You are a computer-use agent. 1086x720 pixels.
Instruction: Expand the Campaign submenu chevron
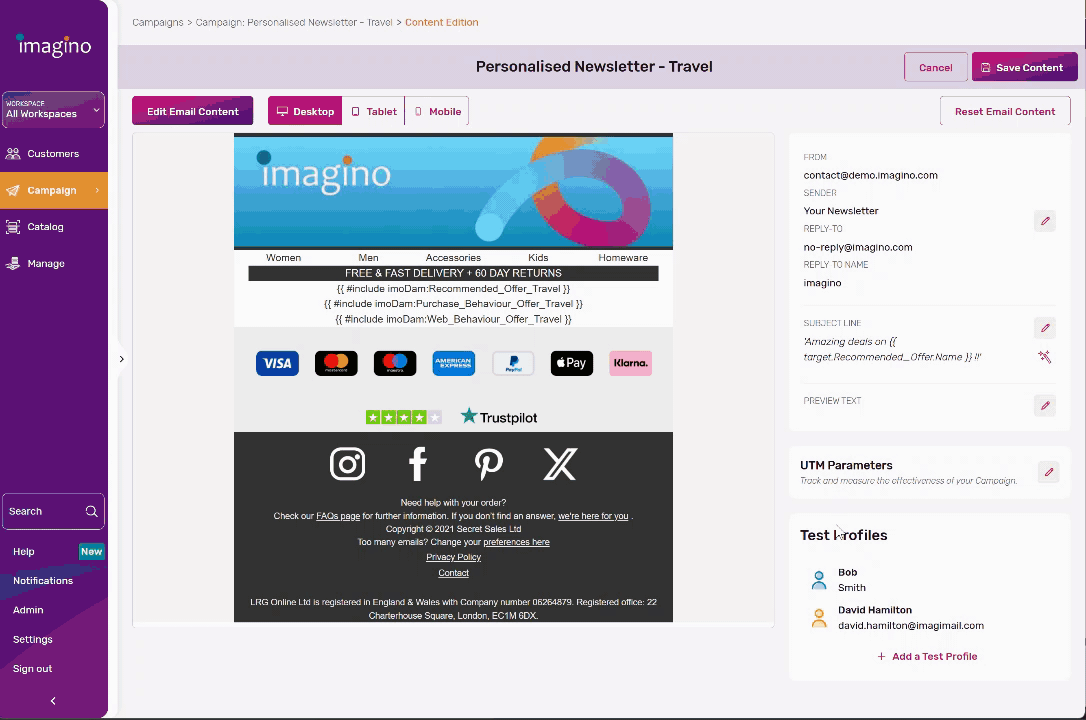pyautogui.click(x=97, y=190)
